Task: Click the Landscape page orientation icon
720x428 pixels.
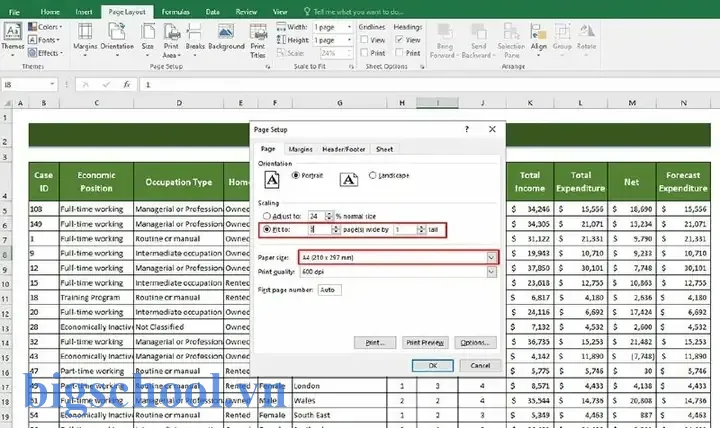Action: (x=349, y=180)
